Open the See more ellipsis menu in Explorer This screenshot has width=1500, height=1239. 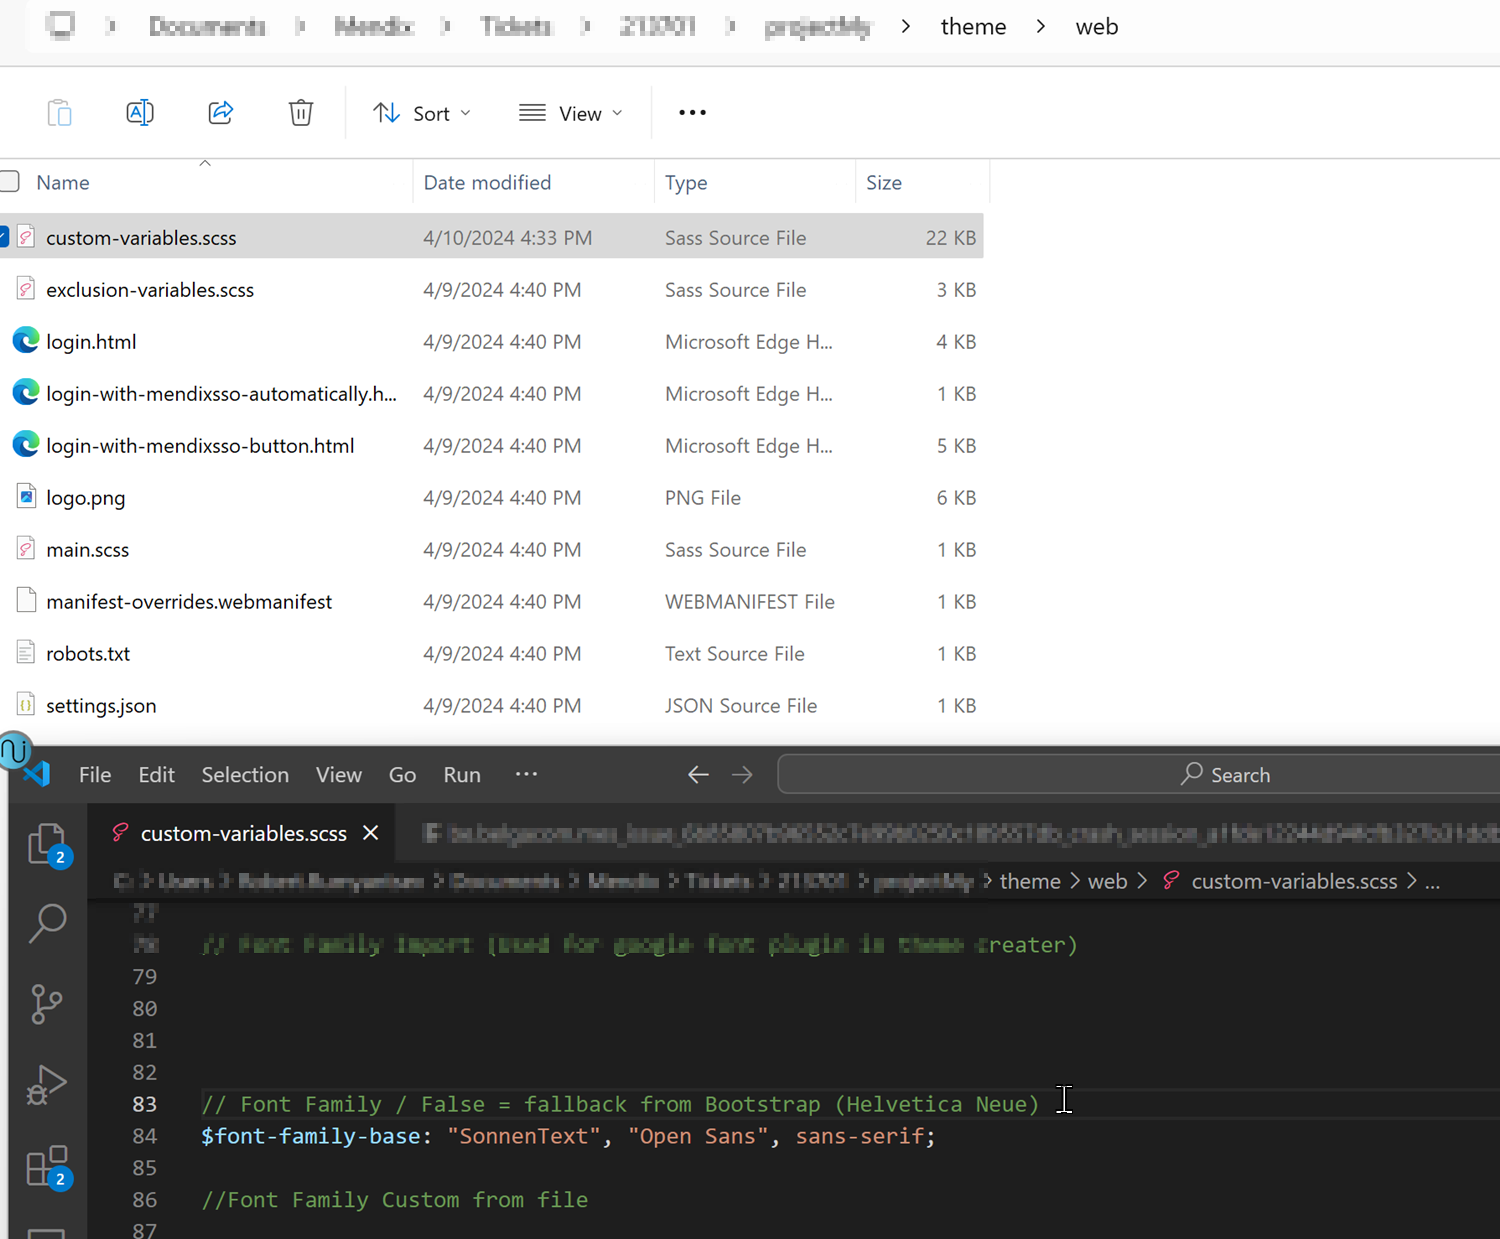(692, 113)
